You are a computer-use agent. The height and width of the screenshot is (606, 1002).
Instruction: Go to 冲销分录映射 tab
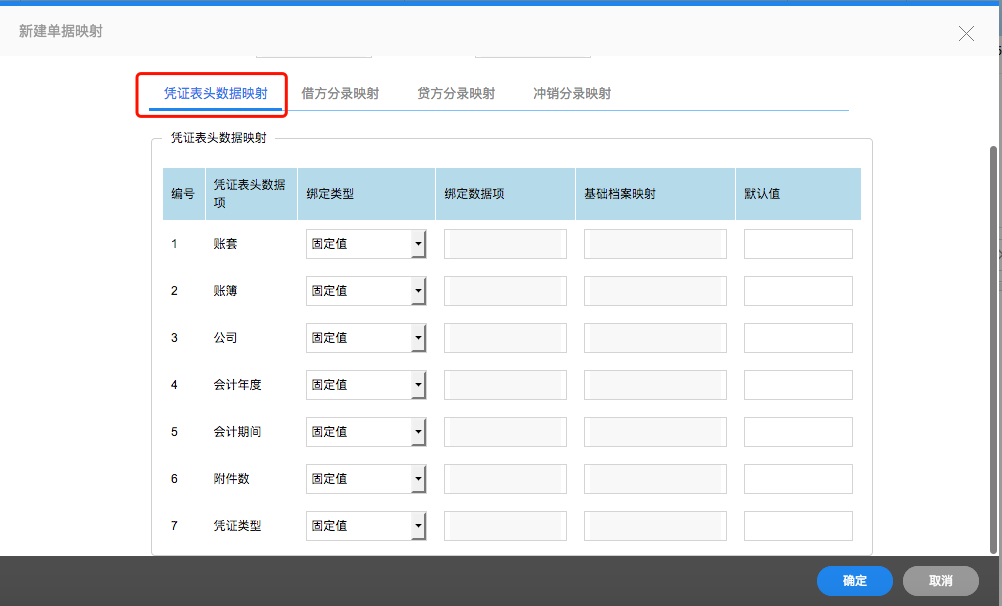click(572, 94)
